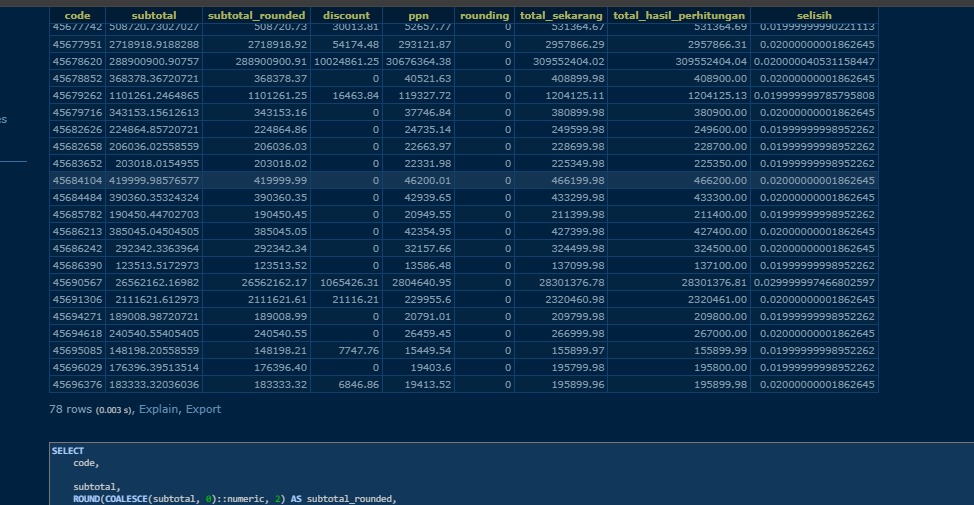Click total_sekarang value 28301376.78
The width and height of the screenshot is (974, 505).
561,283
